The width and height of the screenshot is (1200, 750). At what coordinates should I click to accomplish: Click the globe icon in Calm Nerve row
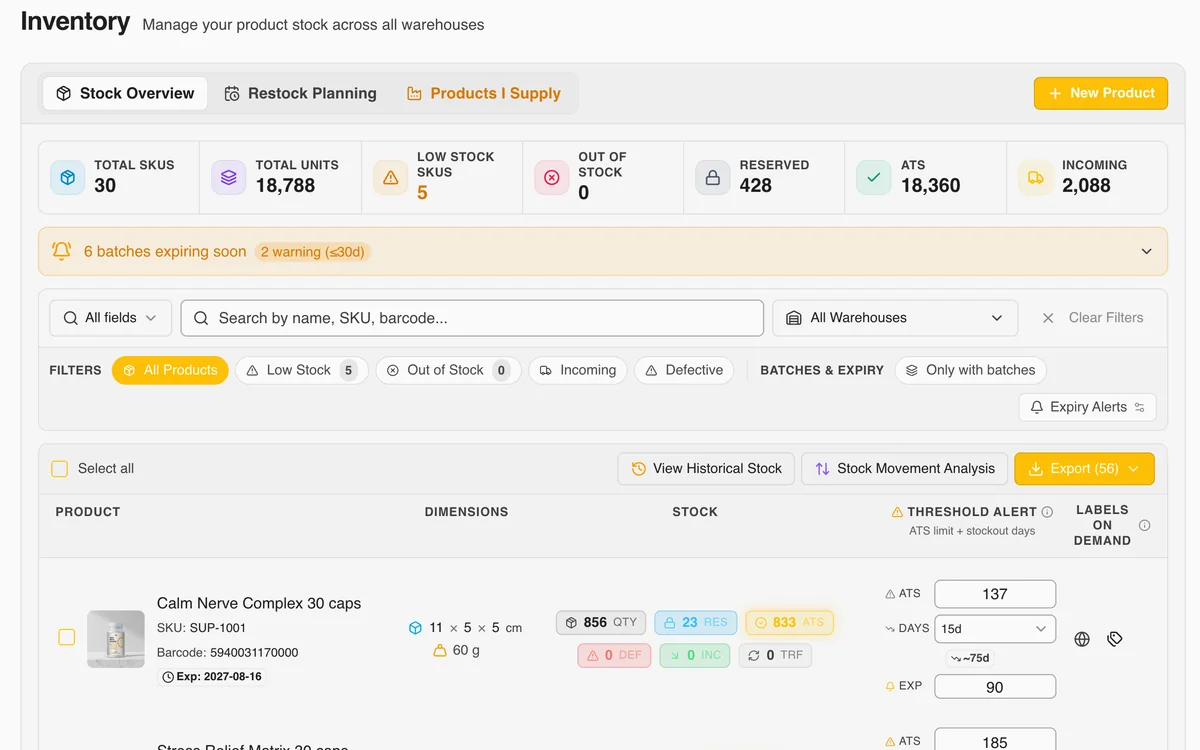pos(1082,639)
